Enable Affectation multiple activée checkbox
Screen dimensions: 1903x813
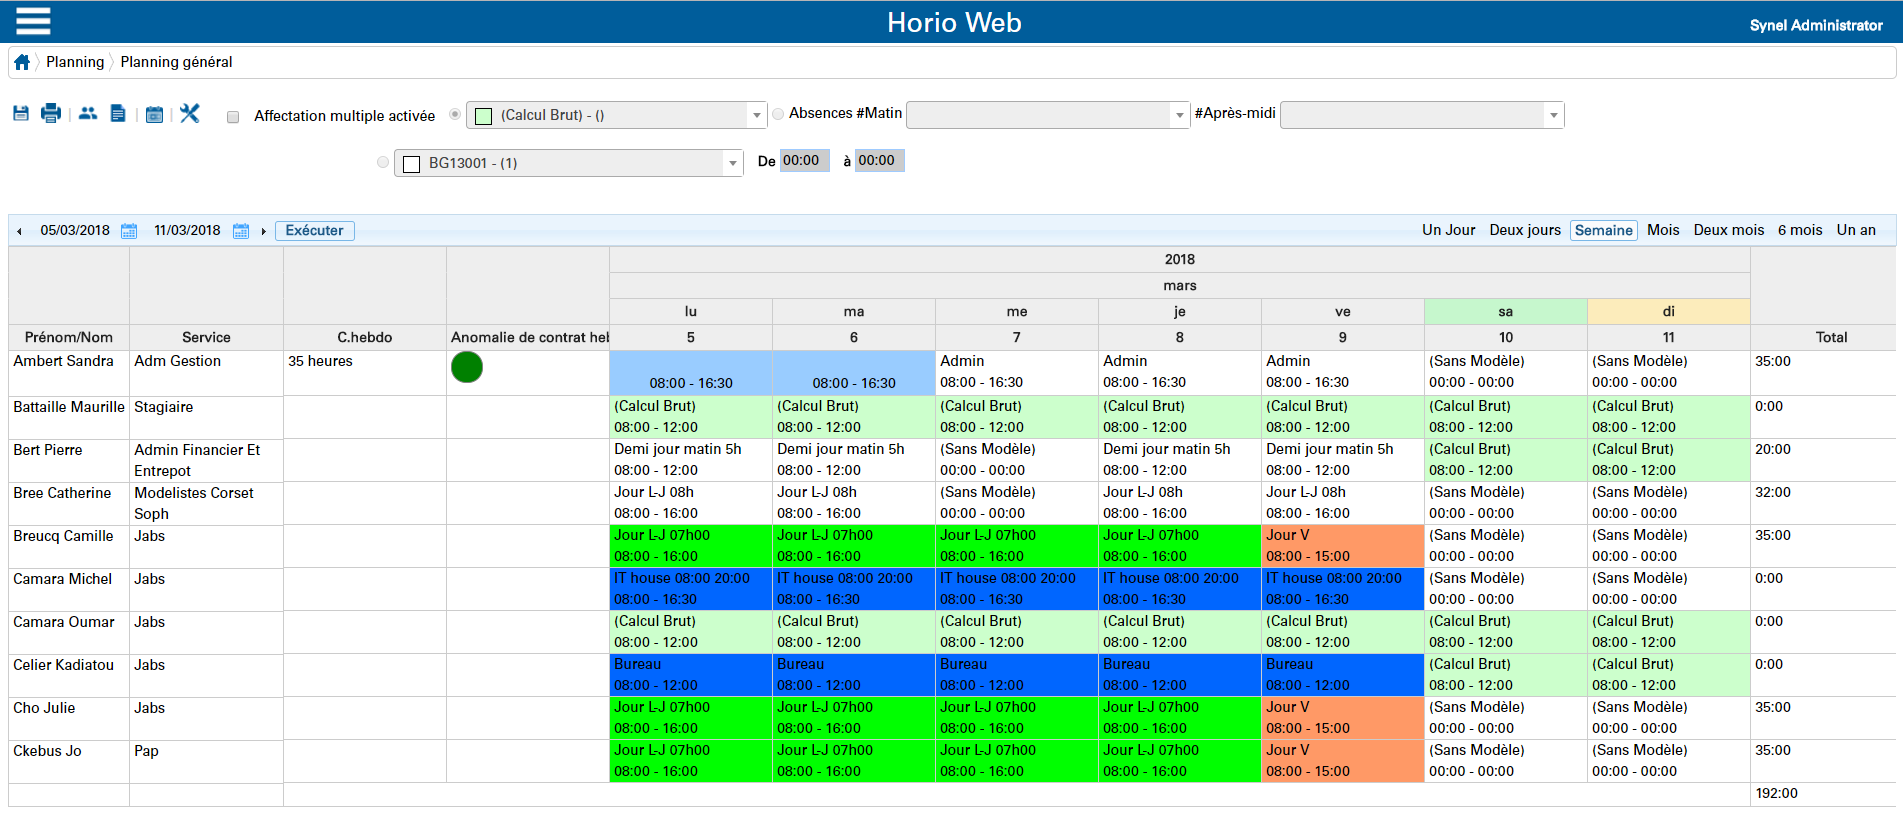pos(233,117)
